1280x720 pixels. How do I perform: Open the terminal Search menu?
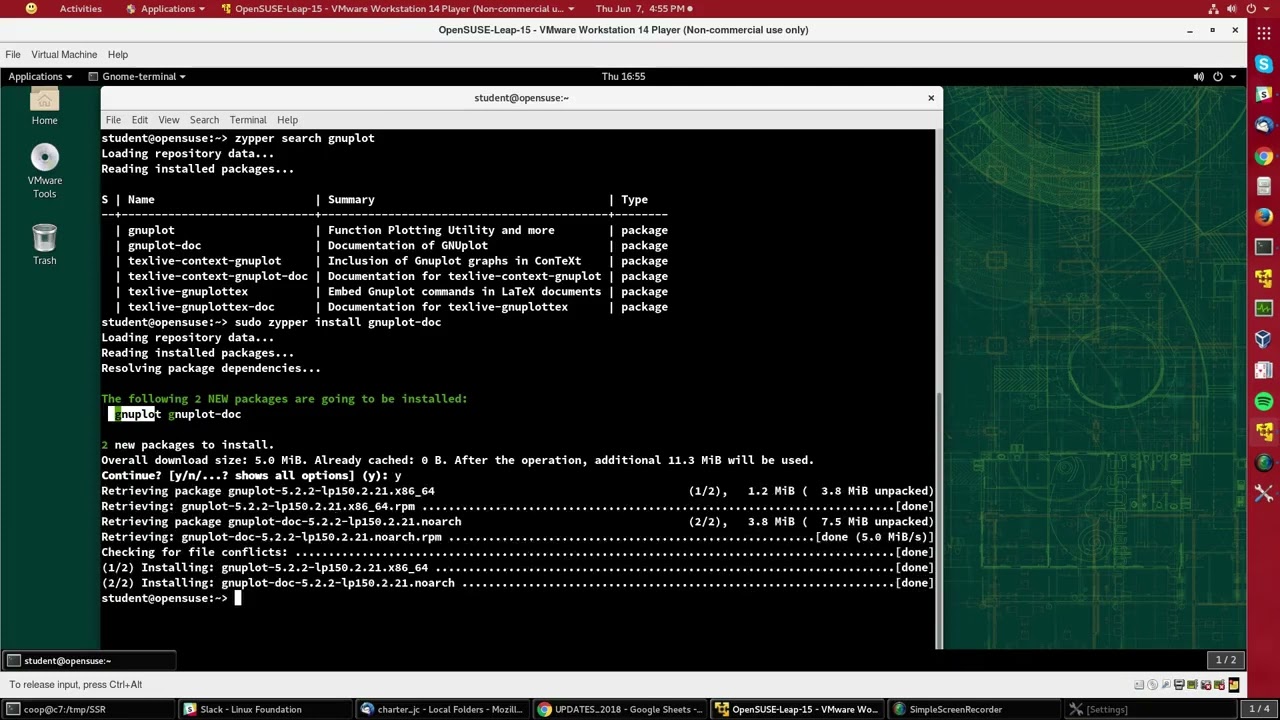[x=204, y=119]
